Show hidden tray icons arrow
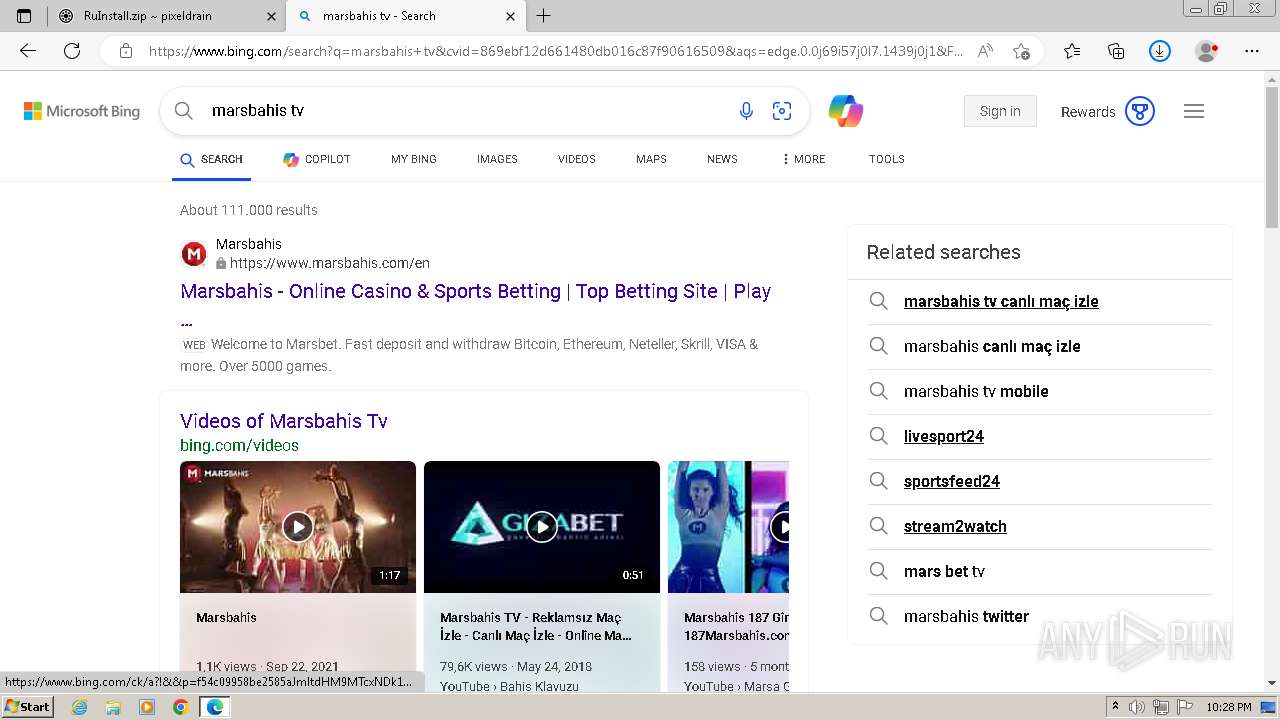The image size is (1280, 720). tap(1115, 707)
